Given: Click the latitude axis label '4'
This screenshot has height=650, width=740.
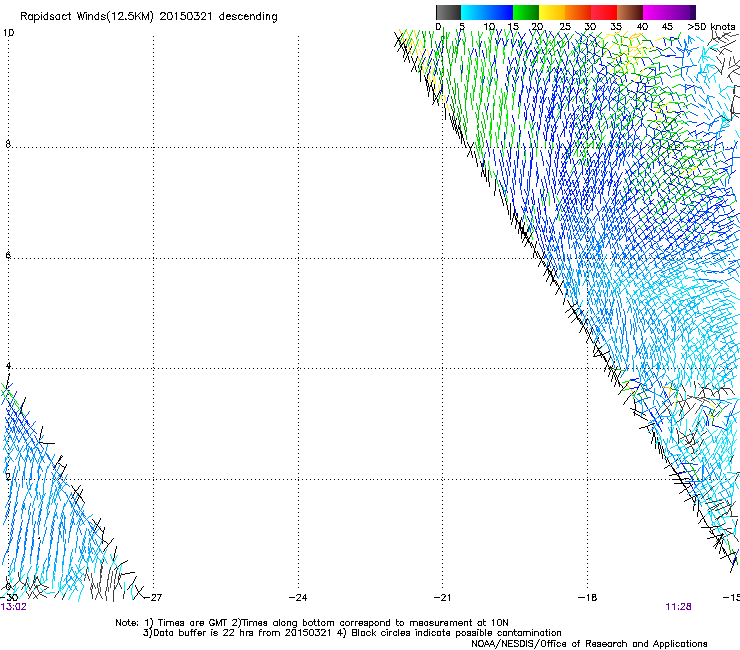Looking at the screenshot, I should point(8,365).
